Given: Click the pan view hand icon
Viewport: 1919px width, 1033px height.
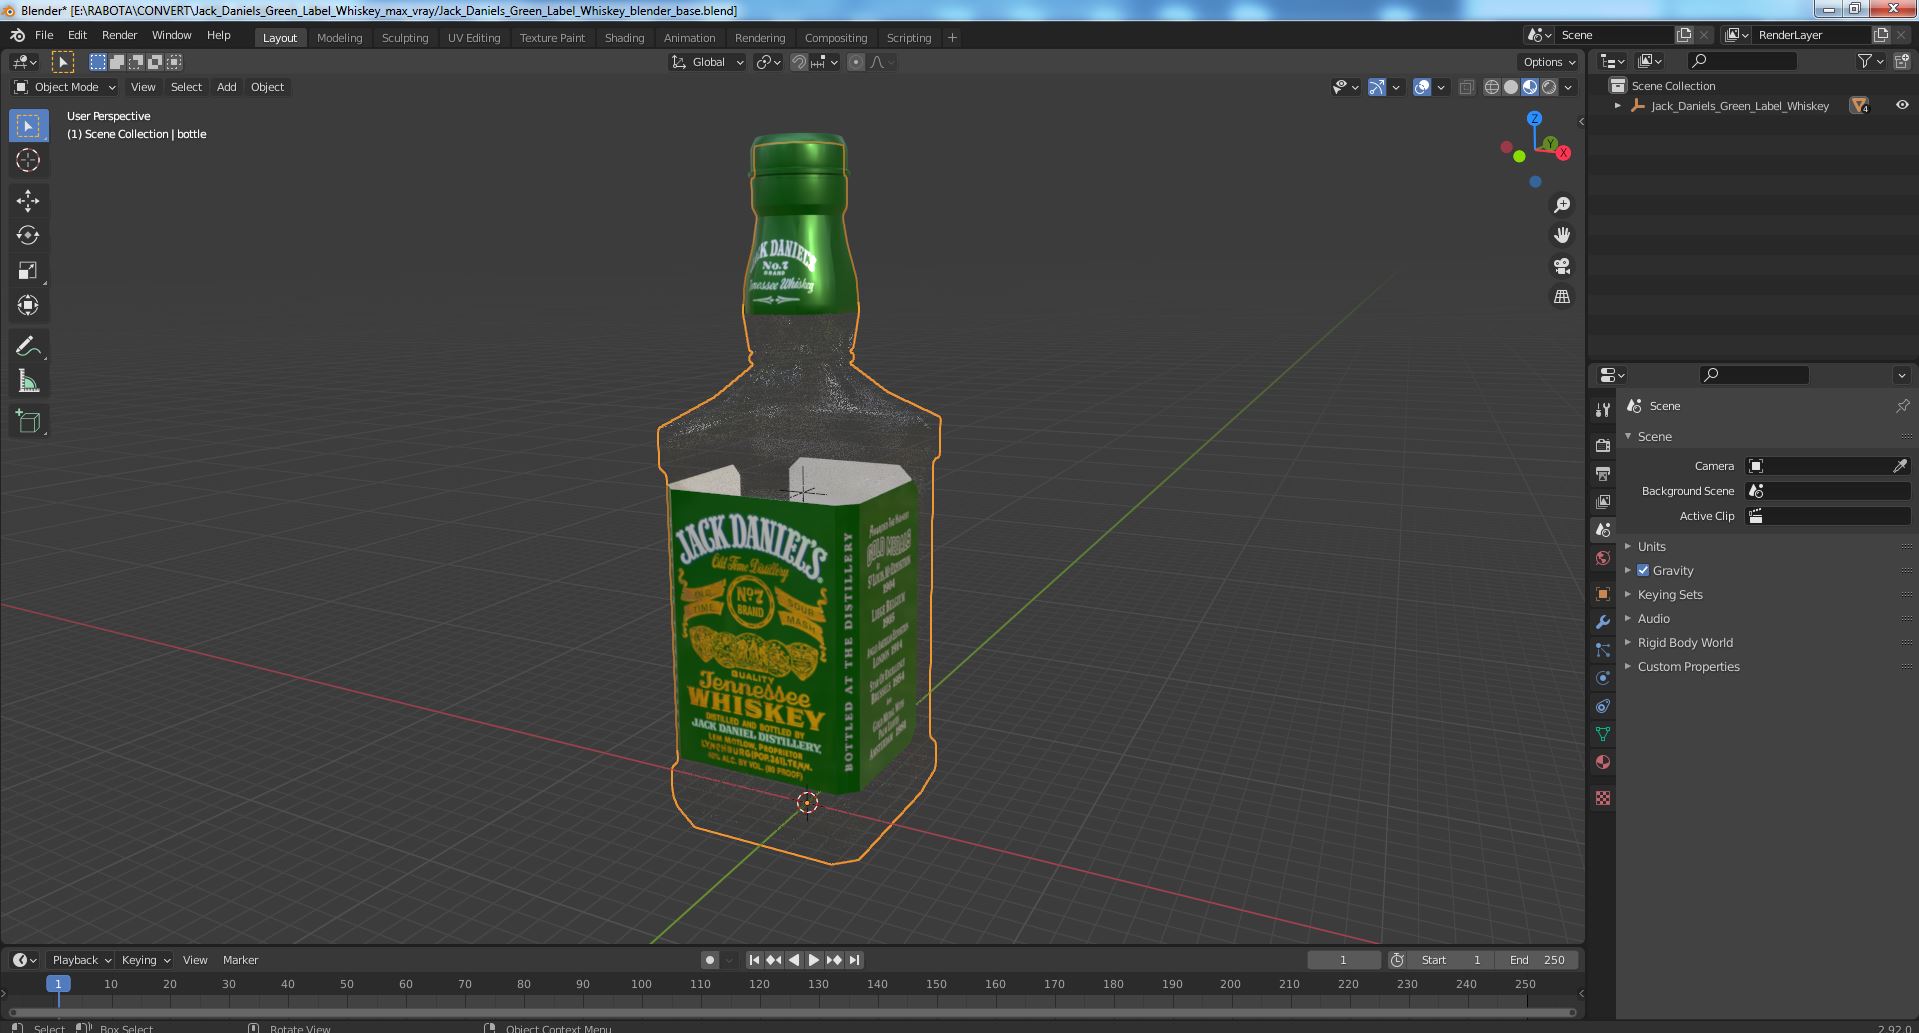Looking at the screenshot, I should 1561,235.
